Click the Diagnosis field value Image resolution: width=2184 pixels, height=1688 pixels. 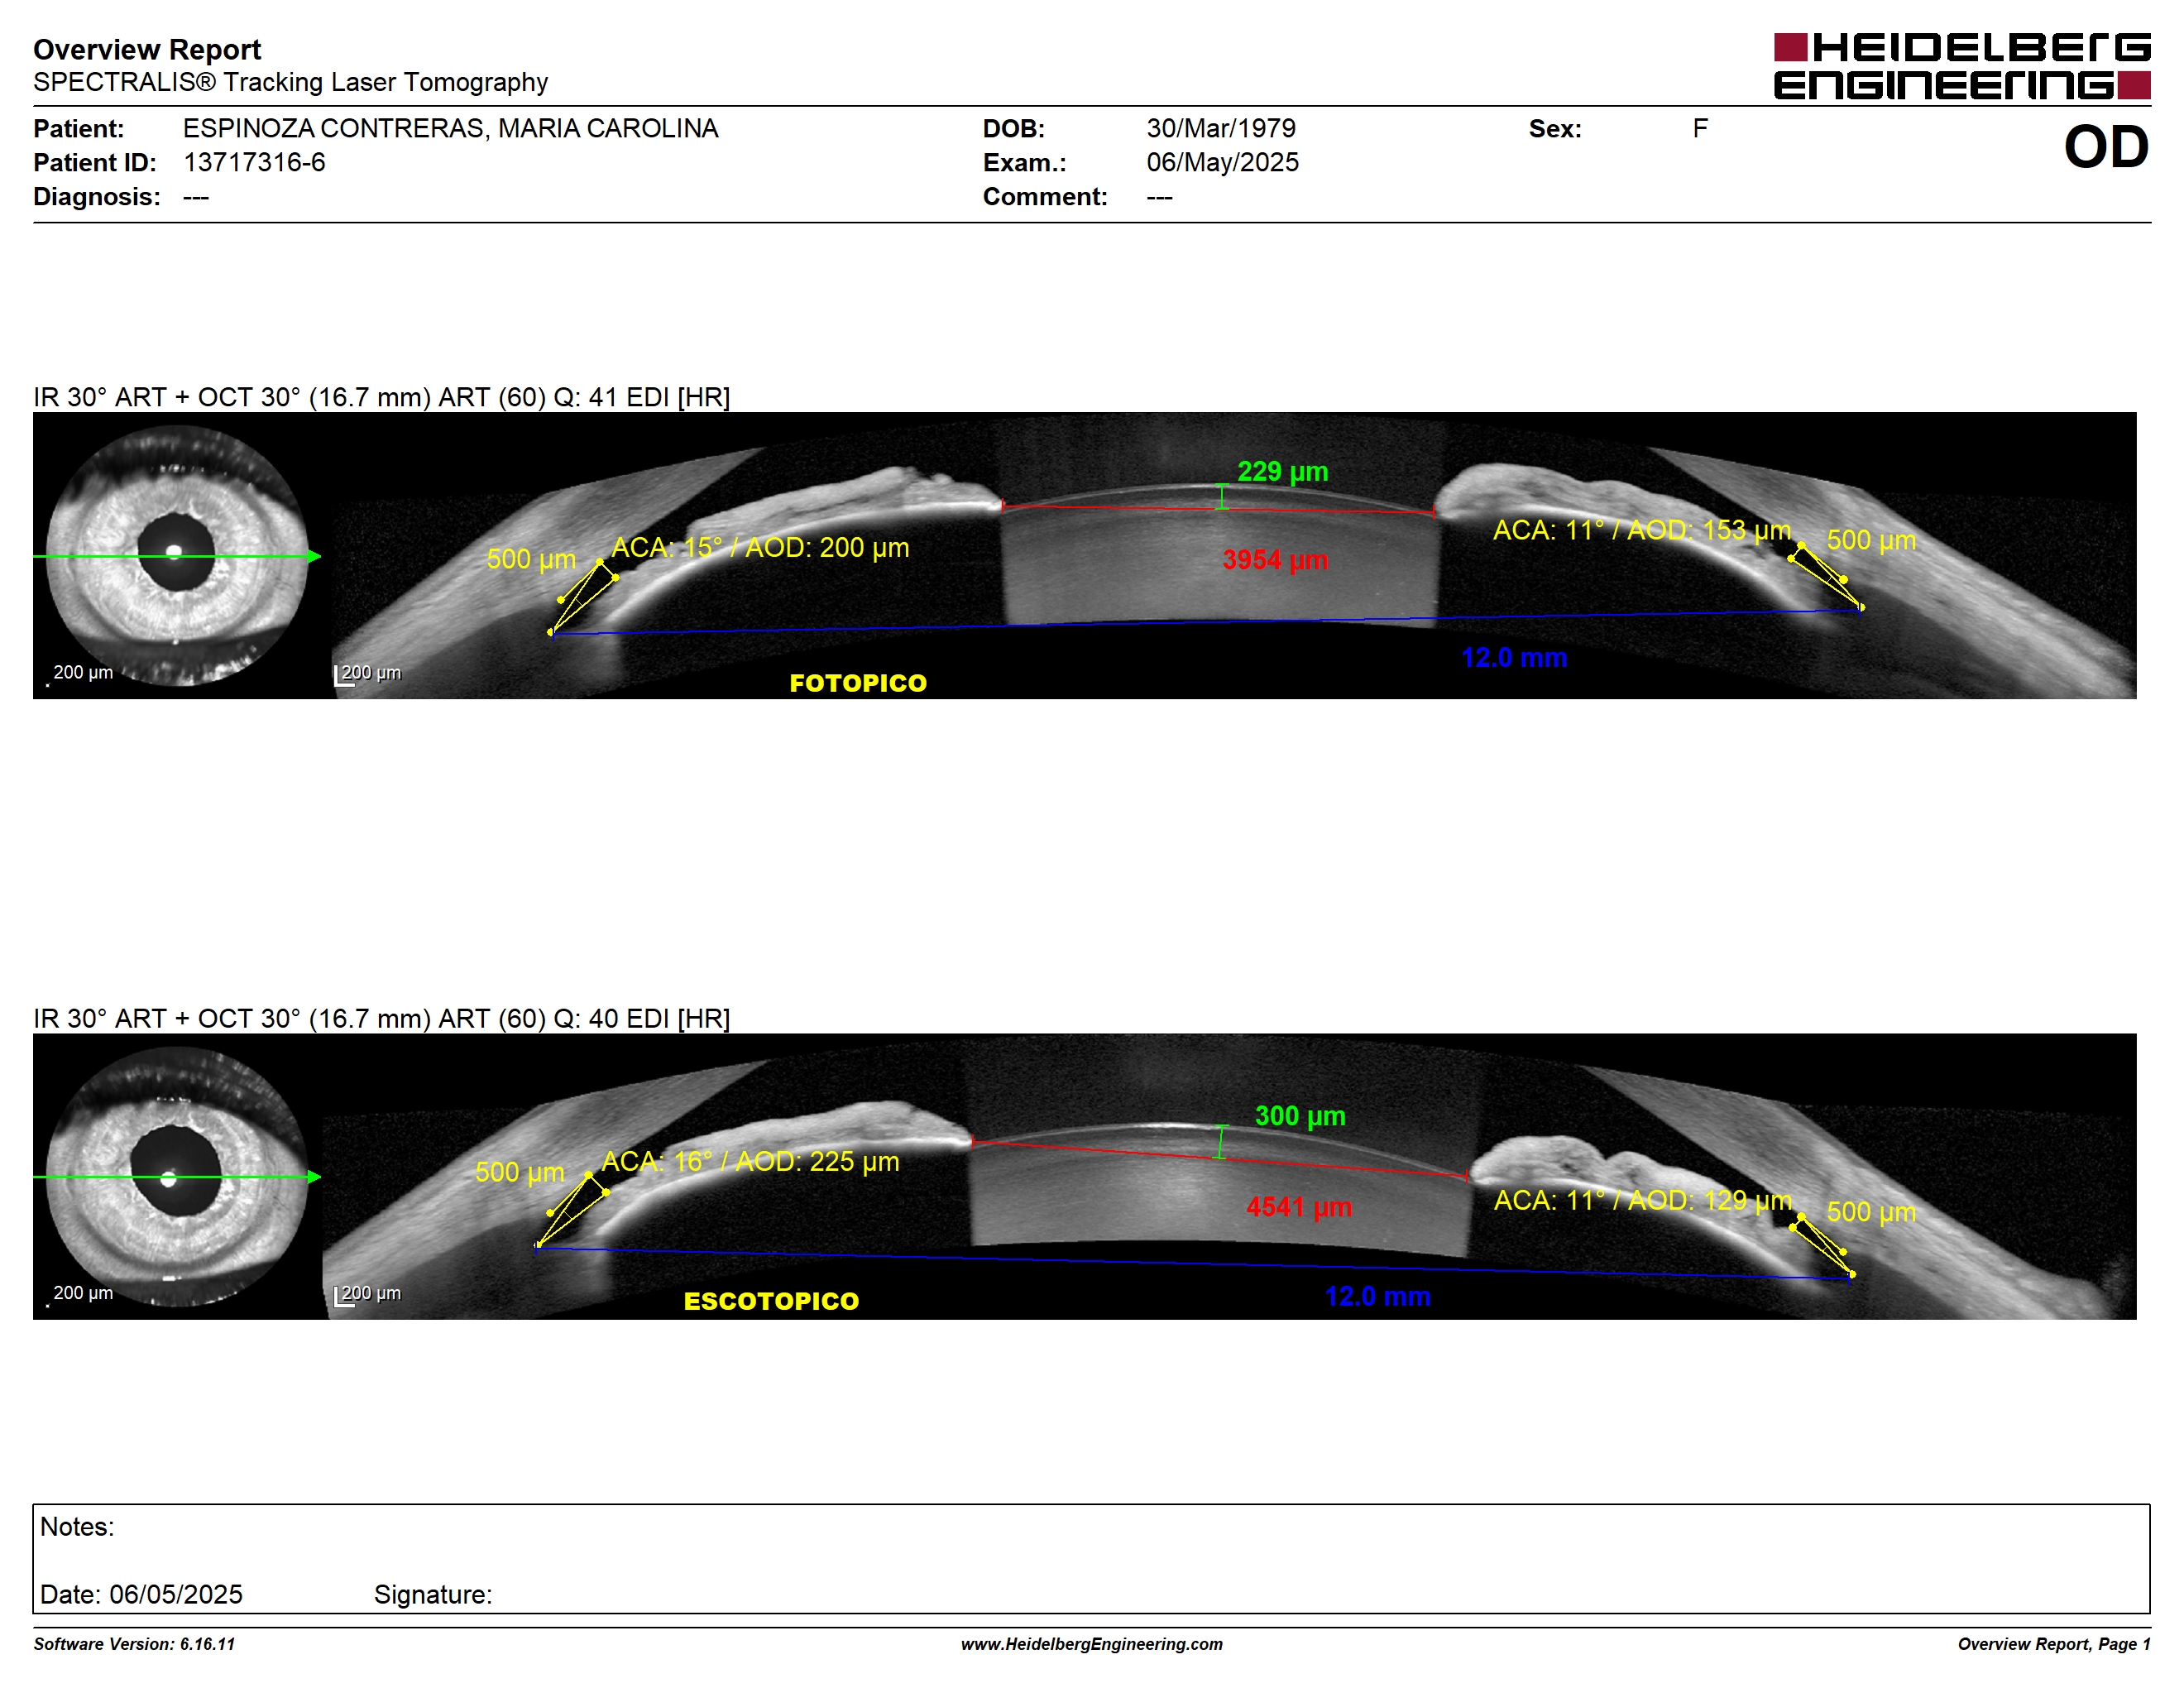[196, 197]
